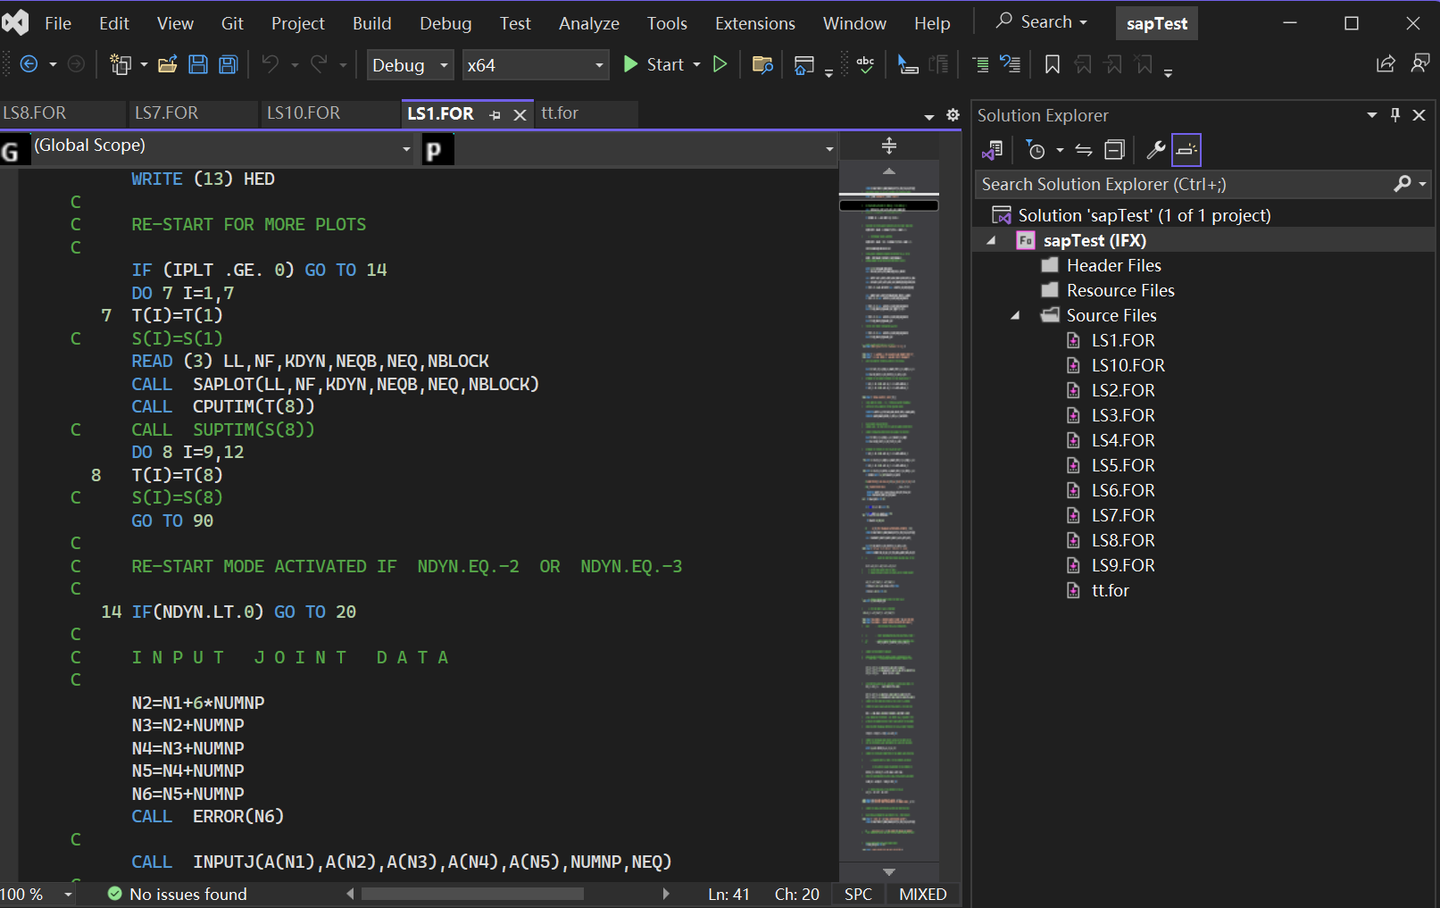Image resolution: width=1440 pixels, height=908 pixels.
Task: Click the Search Solution Explorer field
Action: (1186, 184)
